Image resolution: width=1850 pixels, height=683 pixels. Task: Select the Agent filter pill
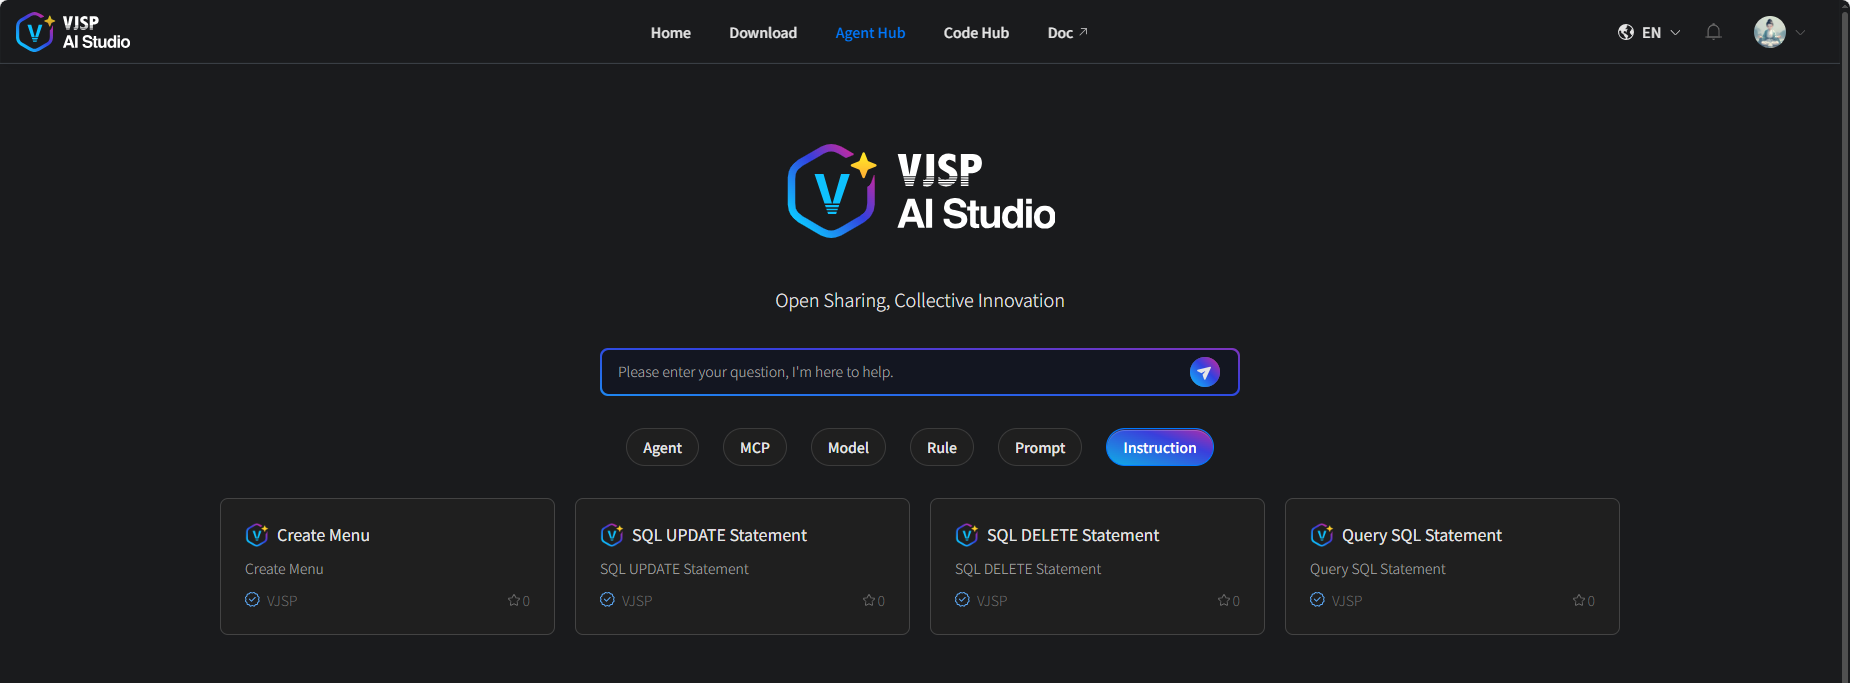pos(662,447)
